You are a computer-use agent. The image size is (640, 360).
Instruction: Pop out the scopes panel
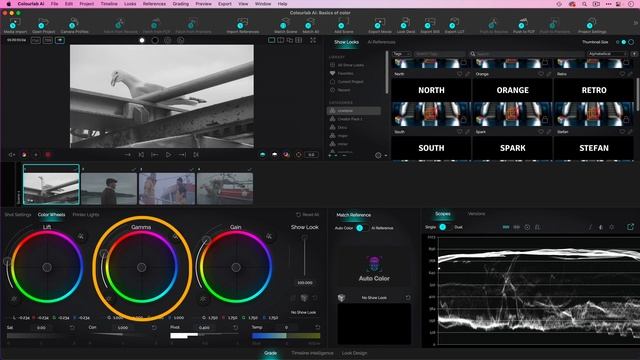click(631, 227)
